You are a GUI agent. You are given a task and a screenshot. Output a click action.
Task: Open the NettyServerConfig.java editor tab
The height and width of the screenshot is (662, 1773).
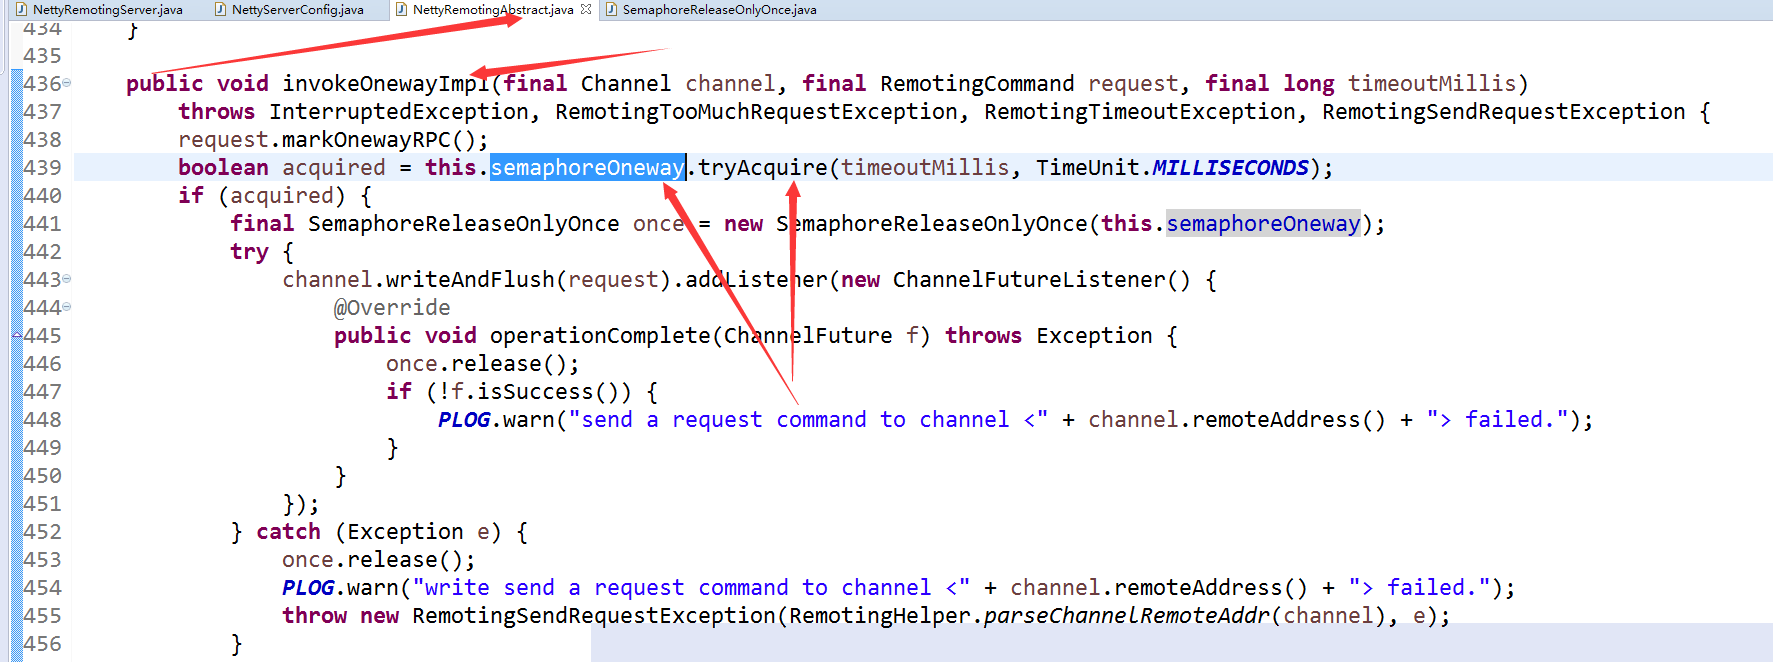(x=297, y=10)
